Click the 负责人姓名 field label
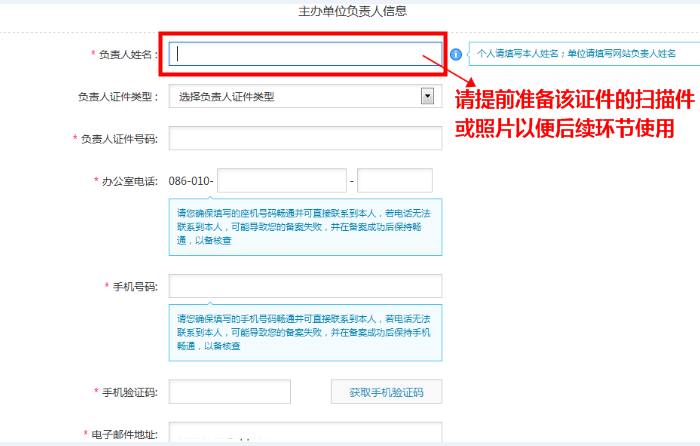Image resolution: width=700 pixels, height=446 pixels. (127, 54)
